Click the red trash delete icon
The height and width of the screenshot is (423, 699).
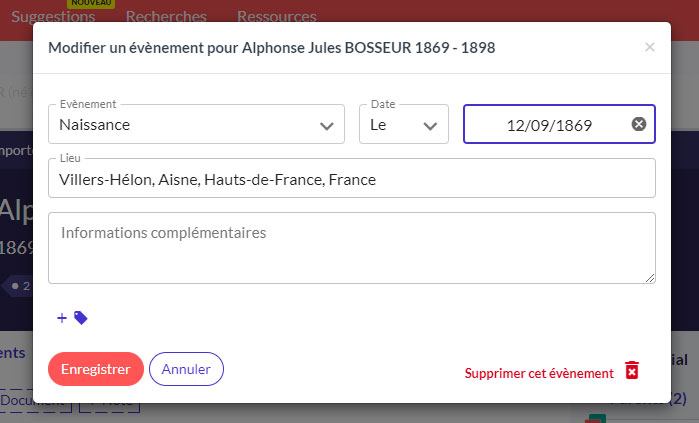(631, 370)
